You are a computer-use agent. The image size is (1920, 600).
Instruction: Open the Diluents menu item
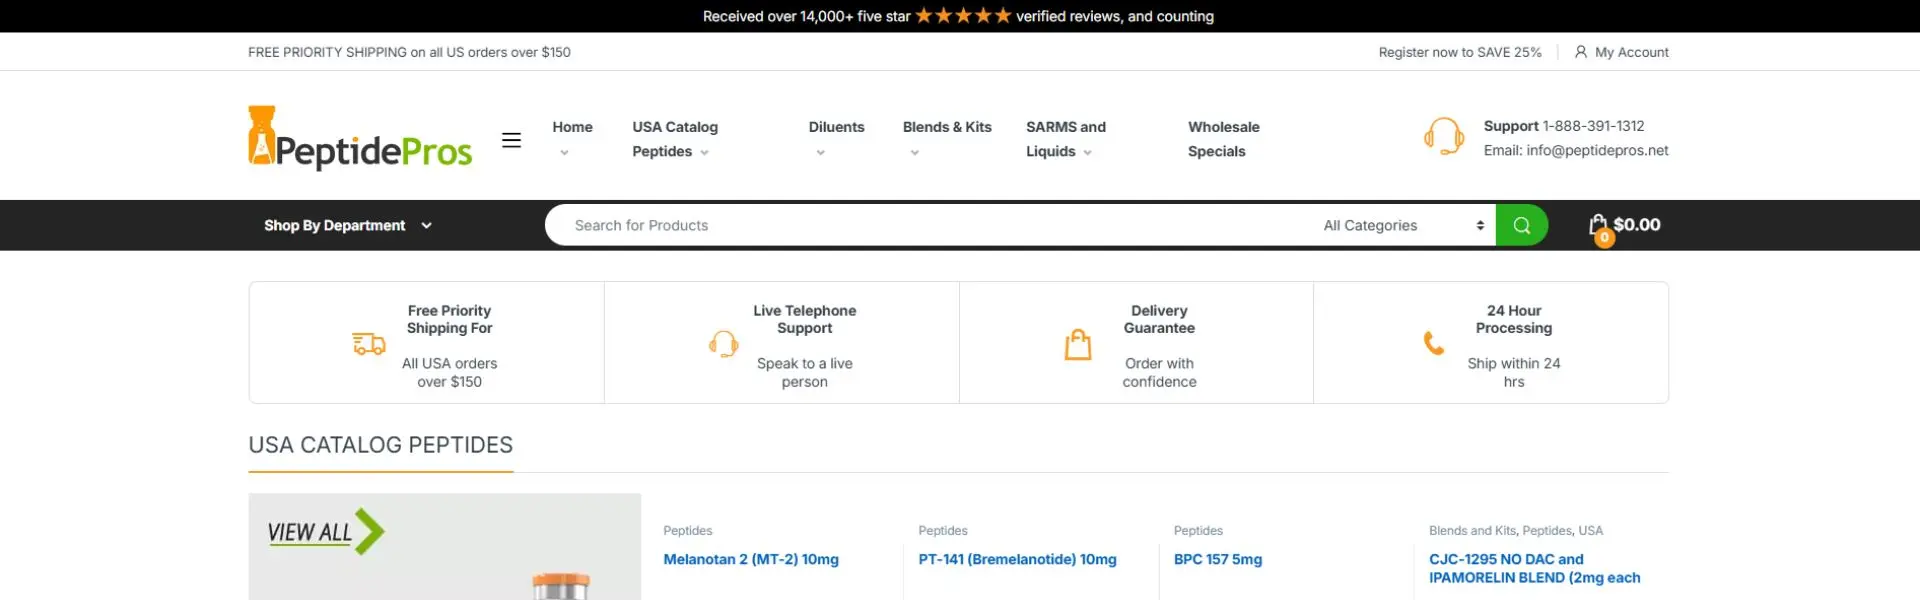point(836,127)
